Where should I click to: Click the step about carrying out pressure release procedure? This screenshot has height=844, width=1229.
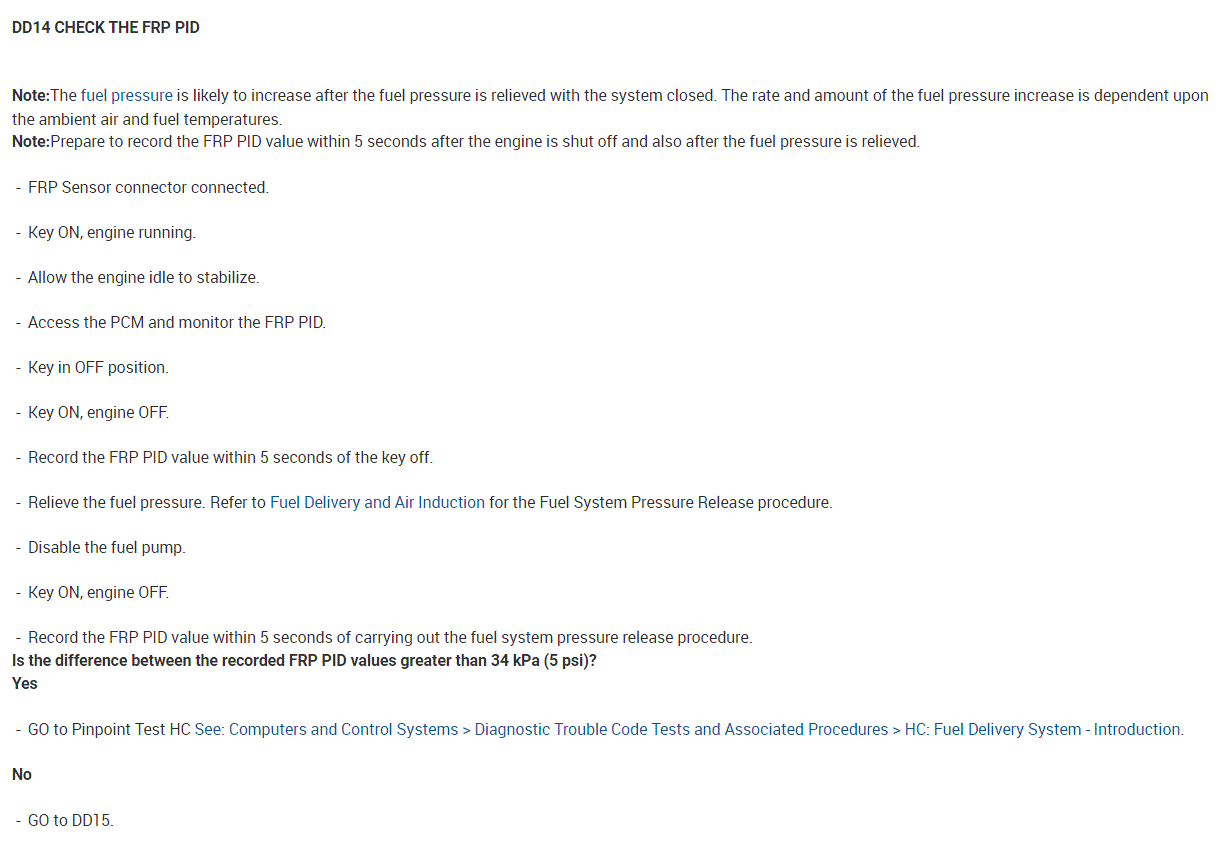[x=389, y=637]
